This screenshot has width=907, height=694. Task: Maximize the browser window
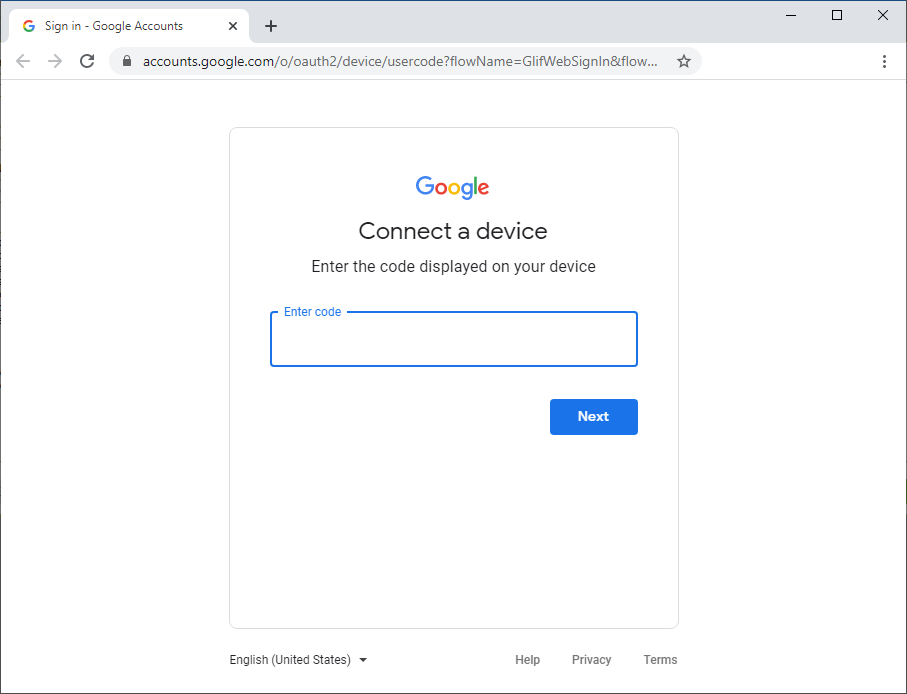(x=836, y=15)
